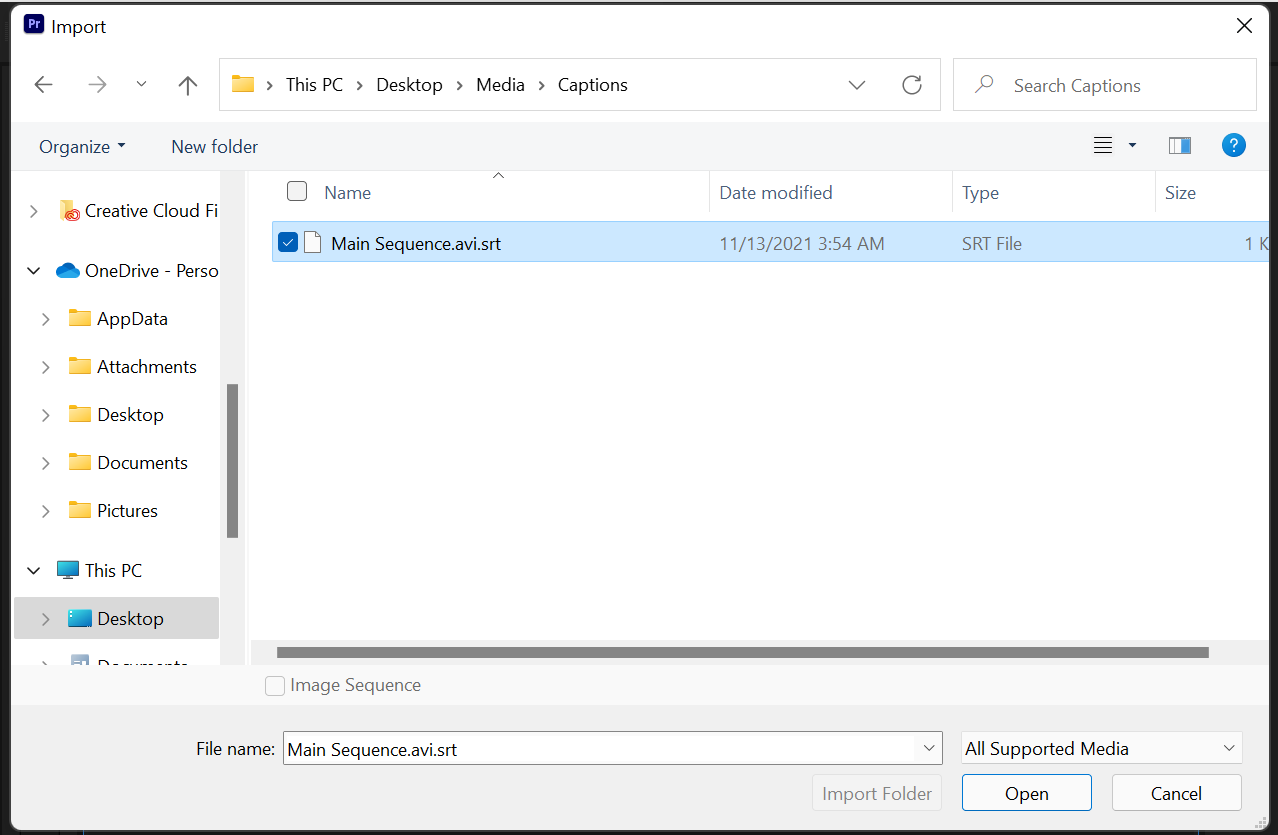
Task: Change the view layout icon
Action: coord(1103,146)
